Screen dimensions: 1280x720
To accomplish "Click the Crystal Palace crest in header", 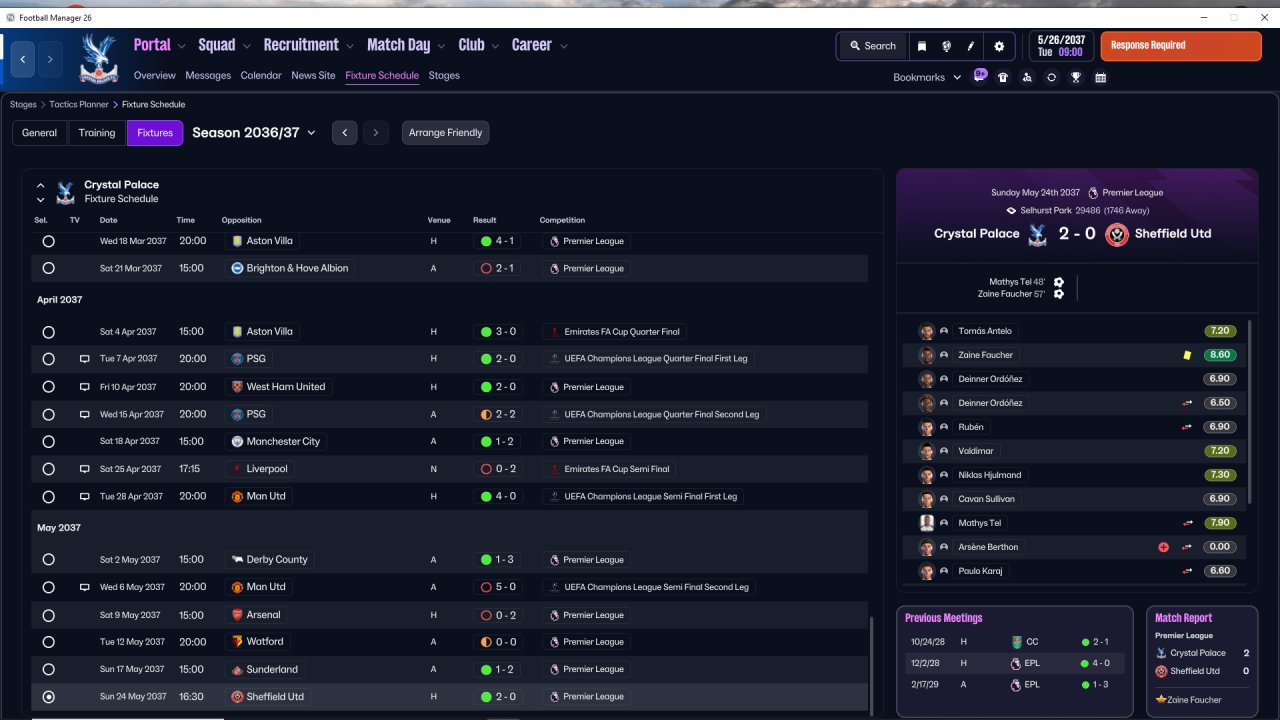I will (x=98, y=58).
